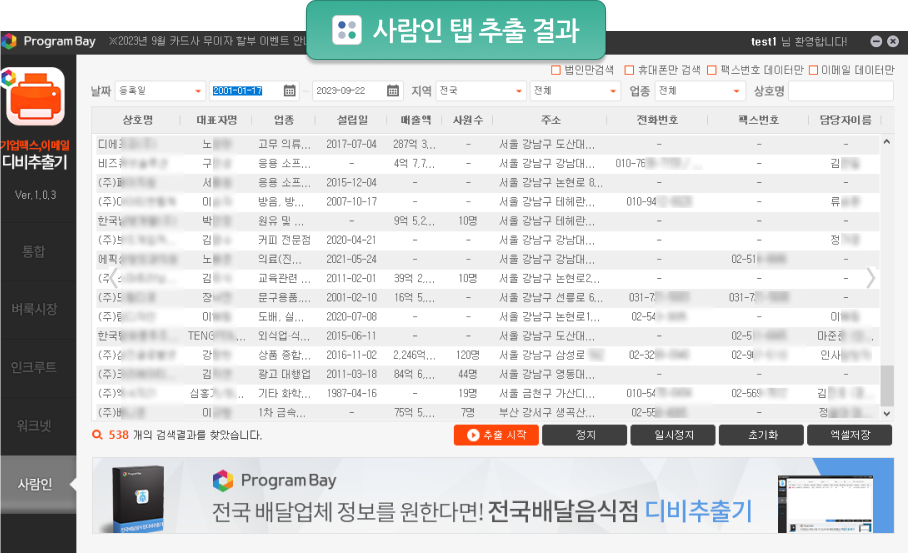The image size is (911, 554).
Task: Open end date calendar picker icon
Action: coord(393,91)
